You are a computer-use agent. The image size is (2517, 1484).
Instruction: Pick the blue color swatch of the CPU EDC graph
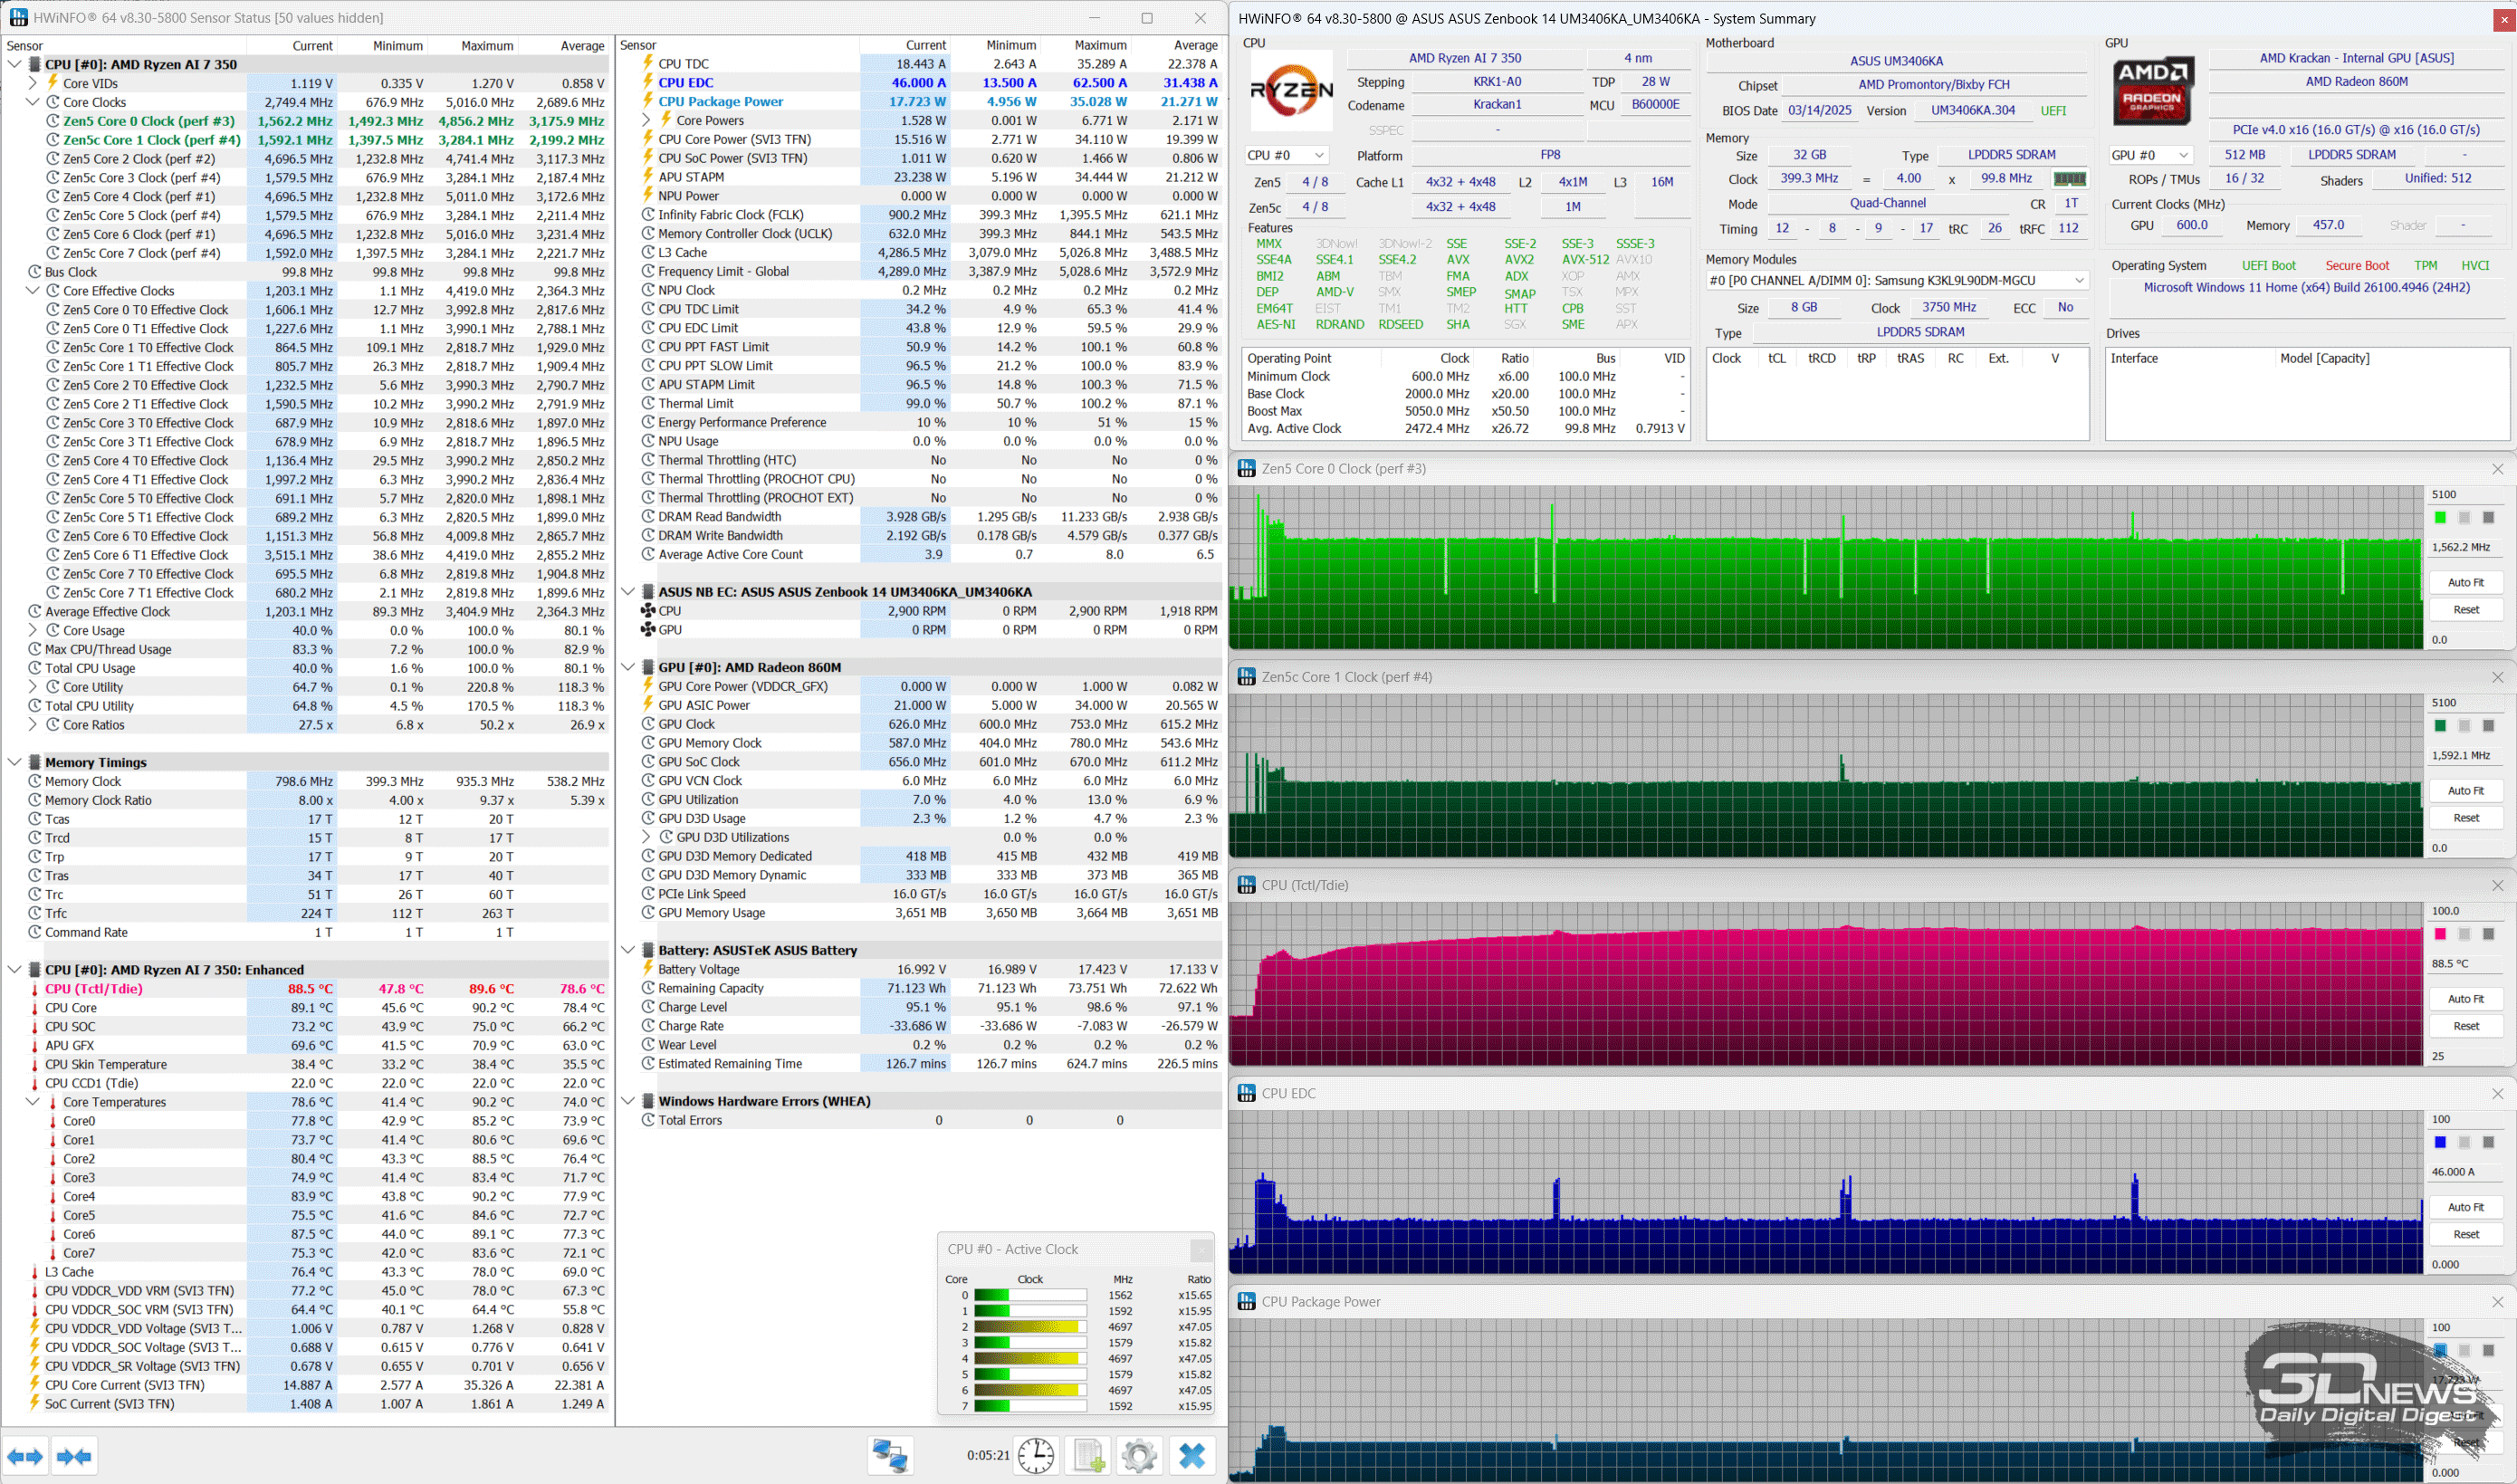point(2440,1142)
